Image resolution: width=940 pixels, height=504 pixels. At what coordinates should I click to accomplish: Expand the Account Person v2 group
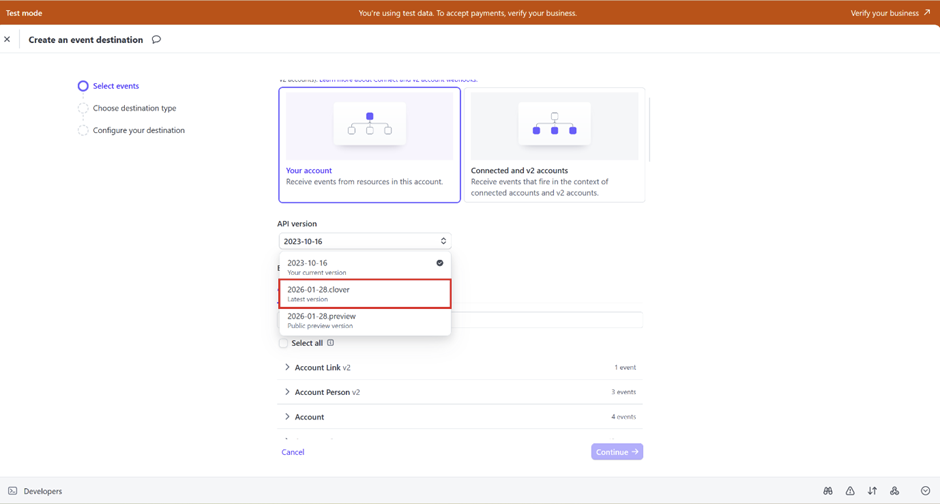coord(287,392)
